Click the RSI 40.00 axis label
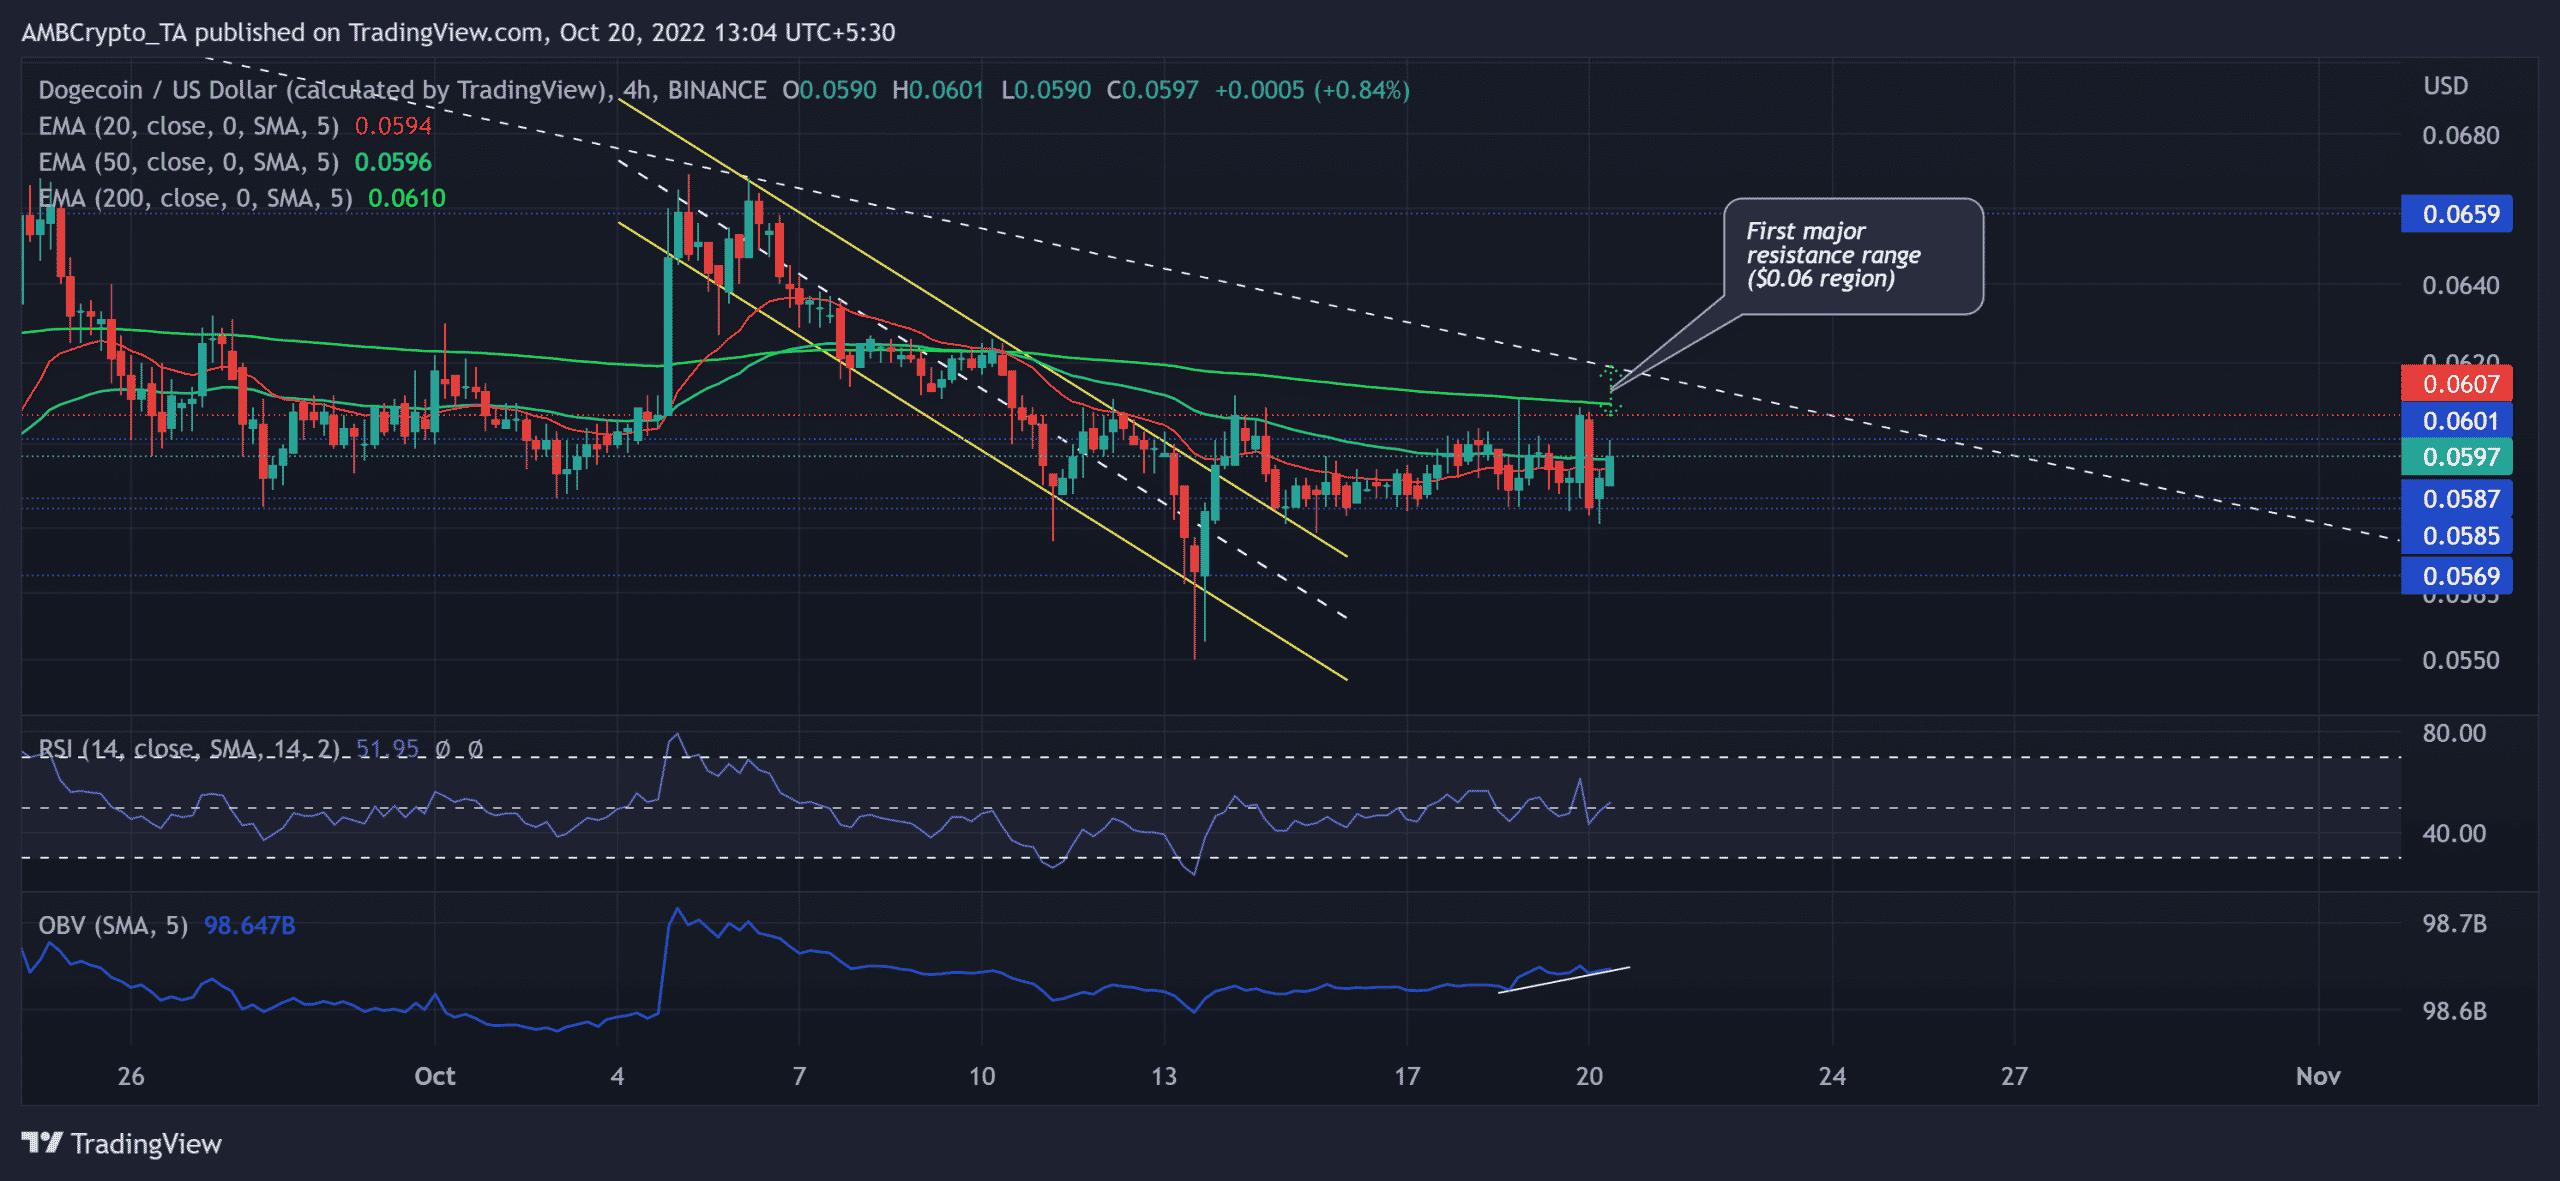Screen dimensions: 2560x1181 [x=2454, y=833]
